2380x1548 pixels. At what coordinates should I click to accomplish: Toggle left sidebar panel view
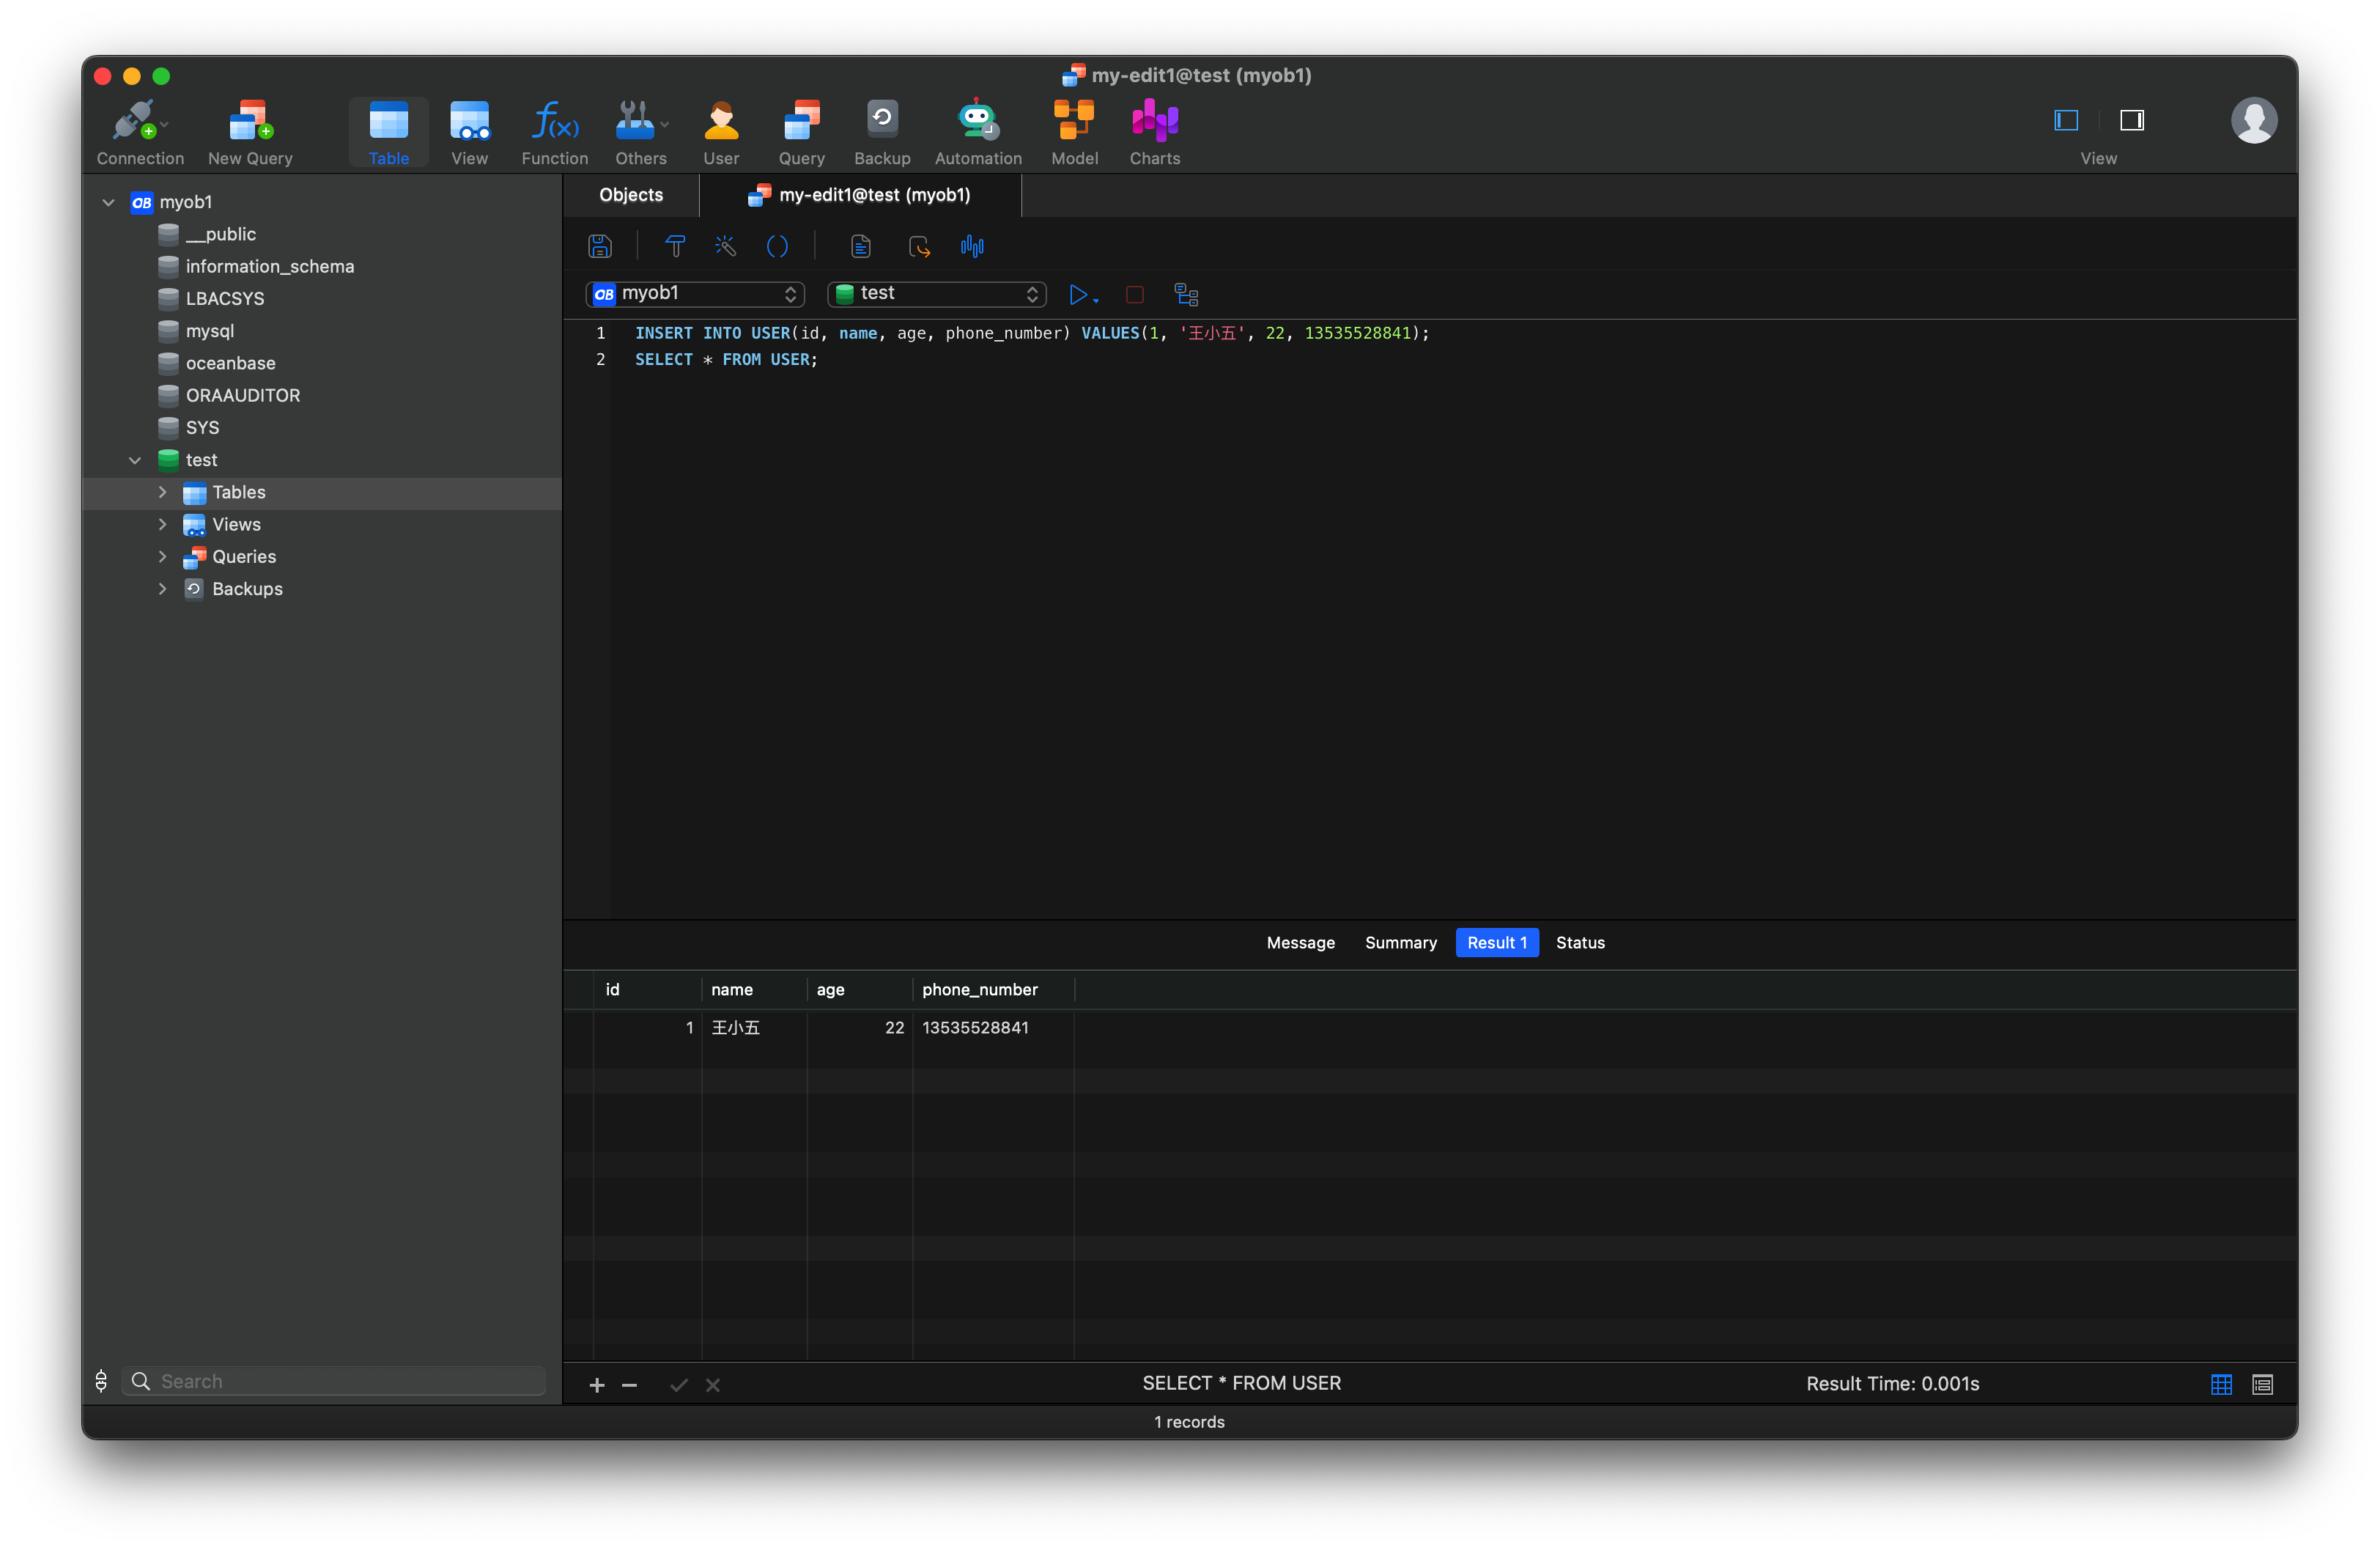pyautogui.click(x=2066, y=119)
